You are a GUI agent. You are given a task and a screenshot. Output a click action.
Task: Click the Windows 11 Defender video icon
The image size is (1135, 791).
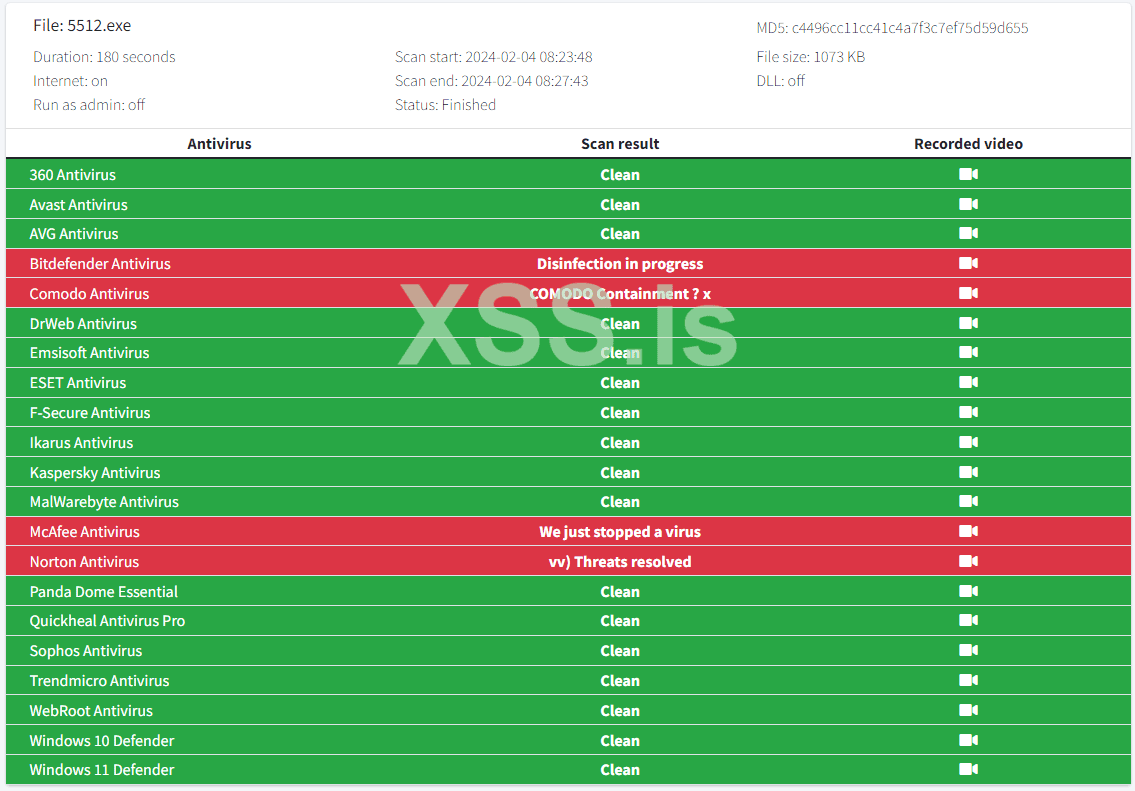coord(968,769)
